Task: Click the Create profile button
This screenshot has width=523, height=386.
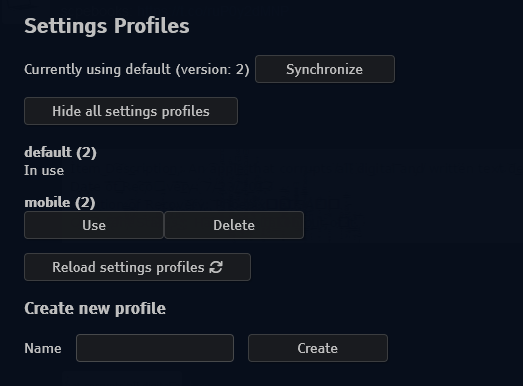Action: 318,348
